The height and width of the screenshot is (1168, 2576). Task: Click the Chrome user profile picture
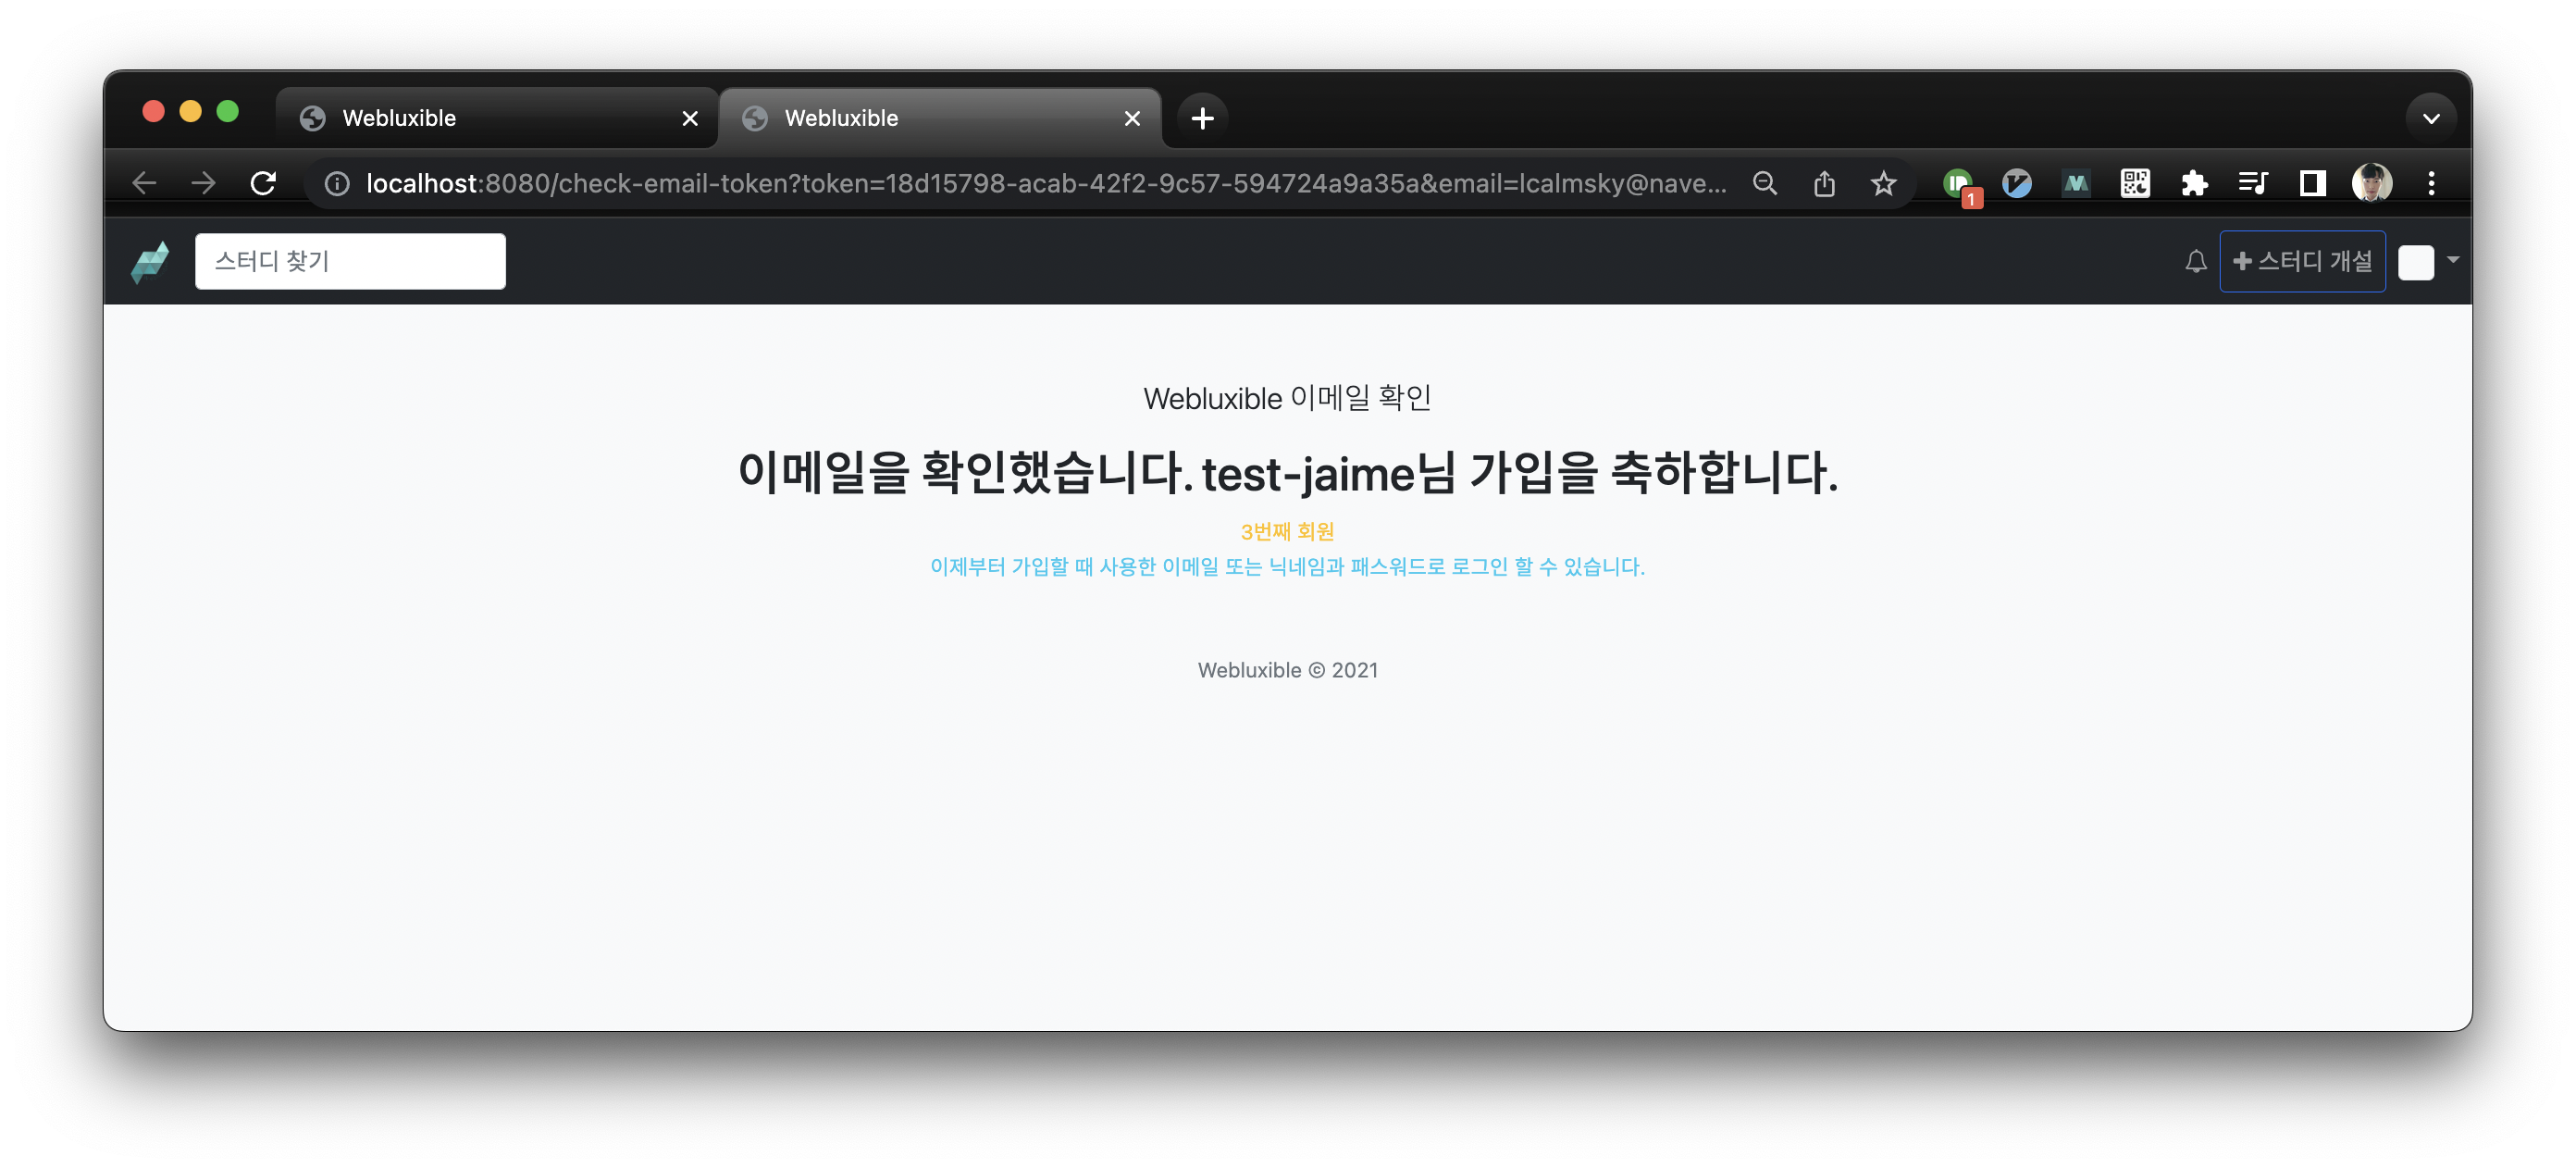pos(2371,183)
